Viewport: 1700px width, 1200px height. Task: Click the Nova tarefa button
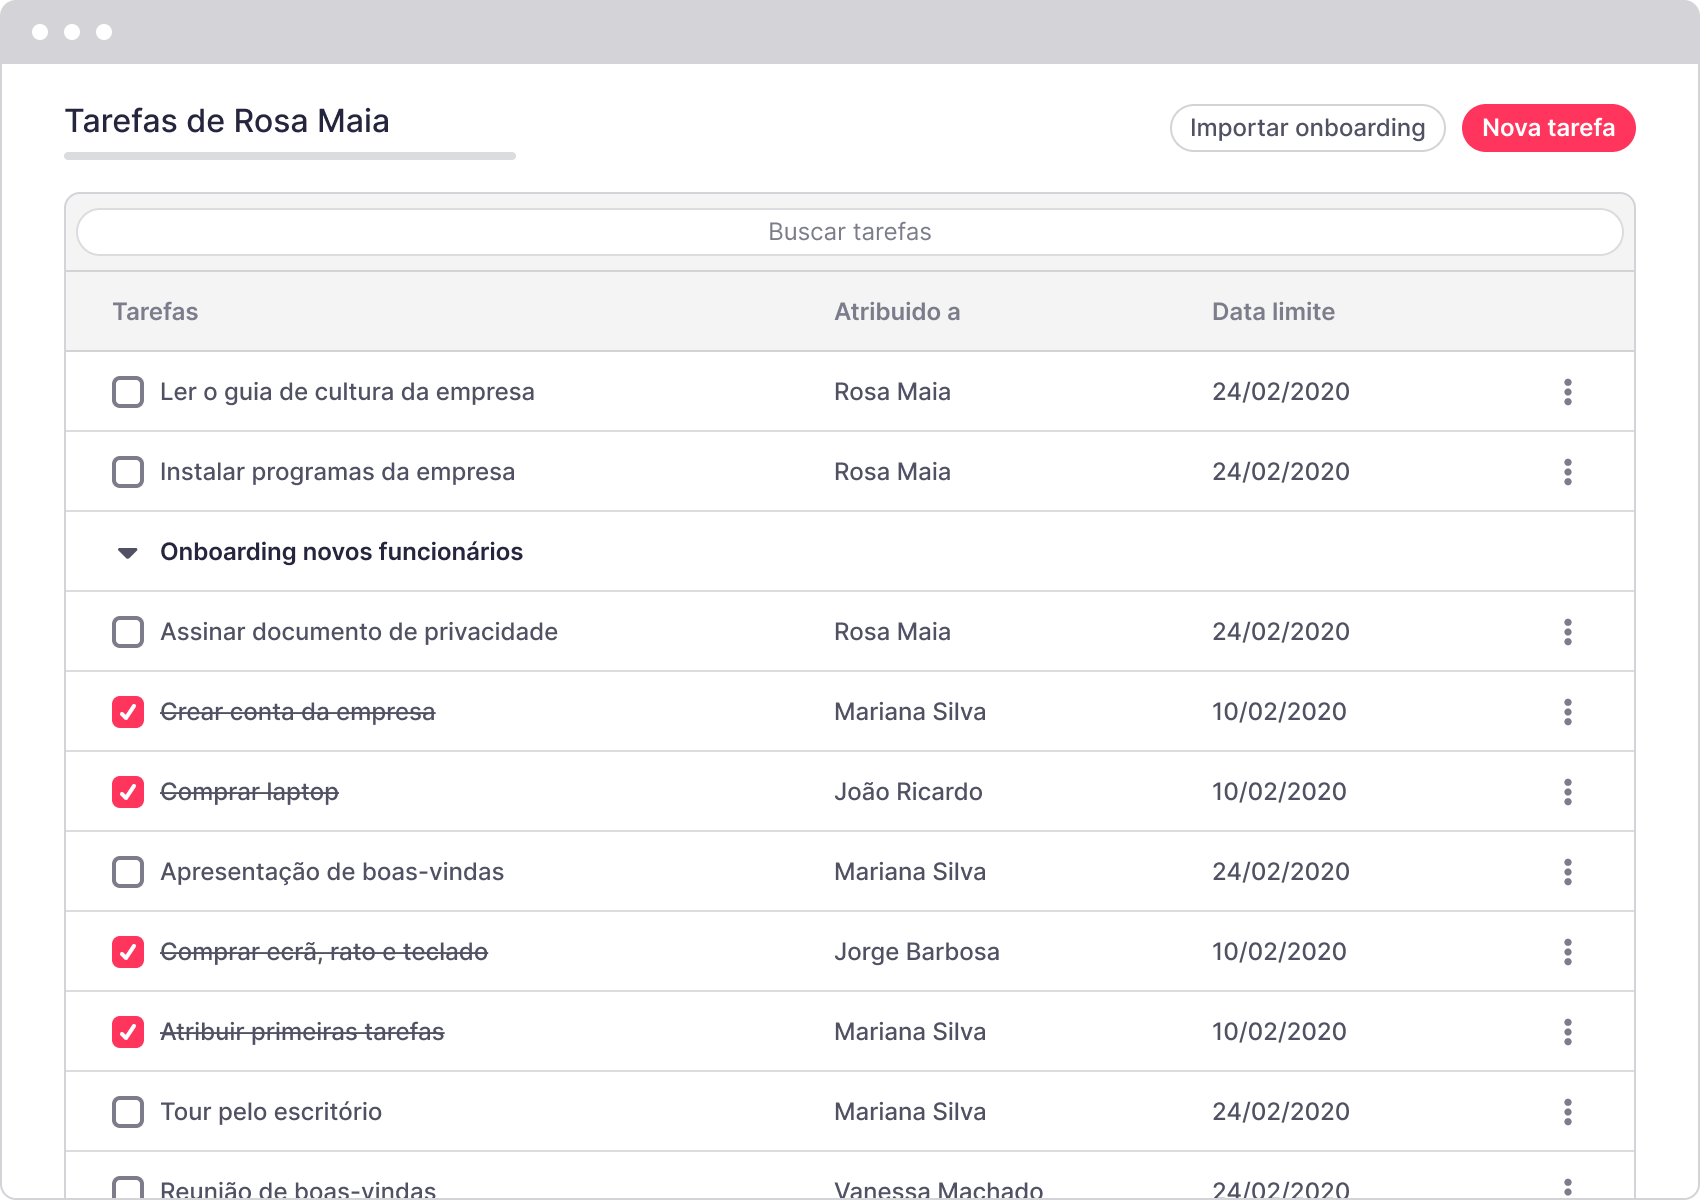(x=1548, y=128)
